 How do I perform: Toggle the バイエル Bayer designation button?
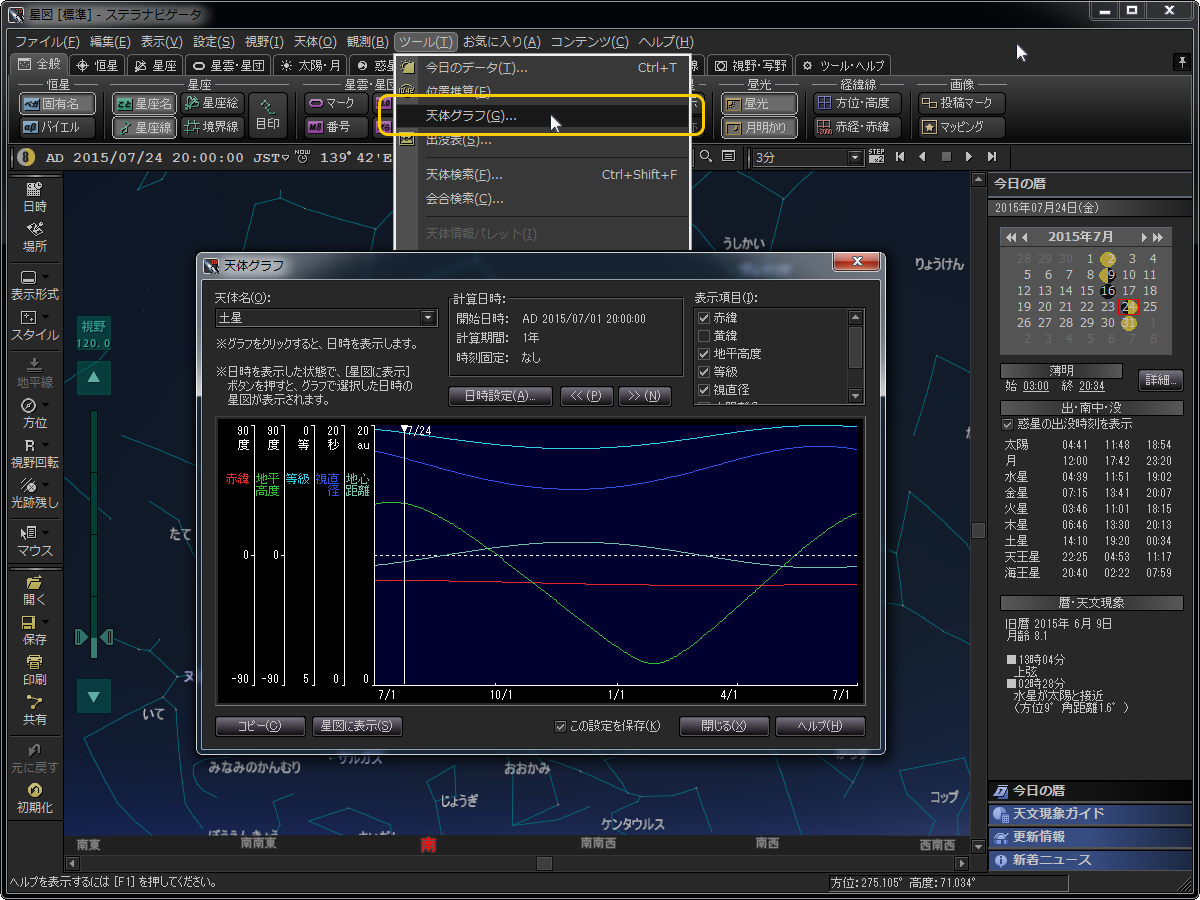click(x=58, y=127)
